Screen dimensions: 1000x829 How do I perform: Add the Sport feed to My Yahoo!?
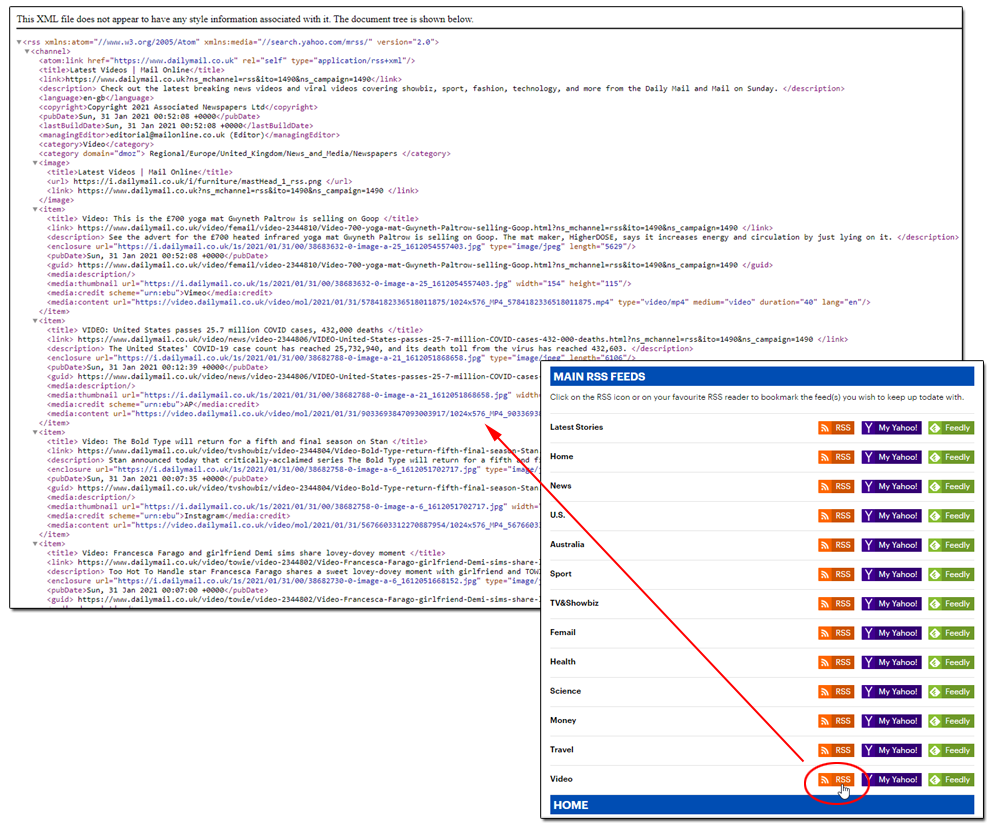891,575
